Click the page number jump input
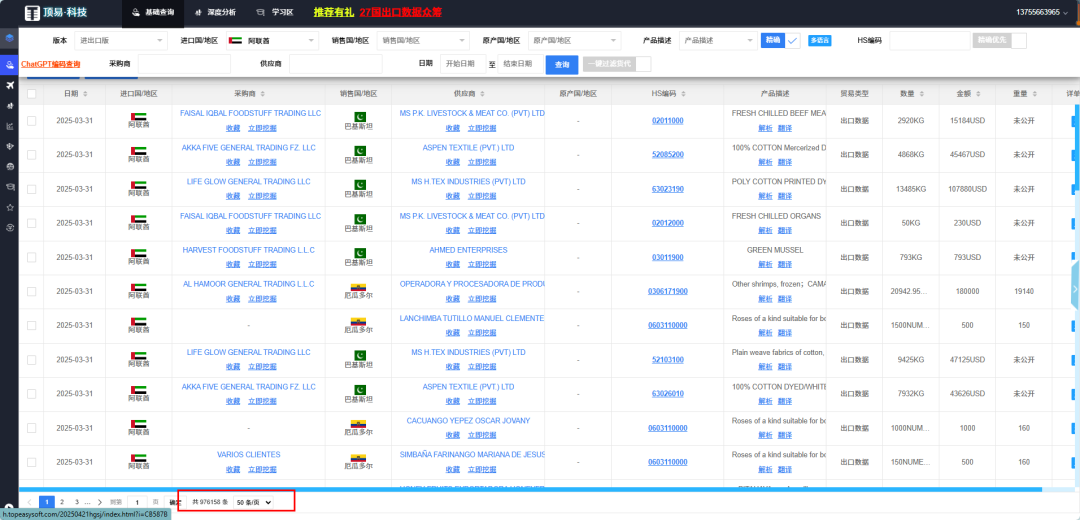Screen dimensions: 1080x520 pyautogui.click(x=137, y=503)
